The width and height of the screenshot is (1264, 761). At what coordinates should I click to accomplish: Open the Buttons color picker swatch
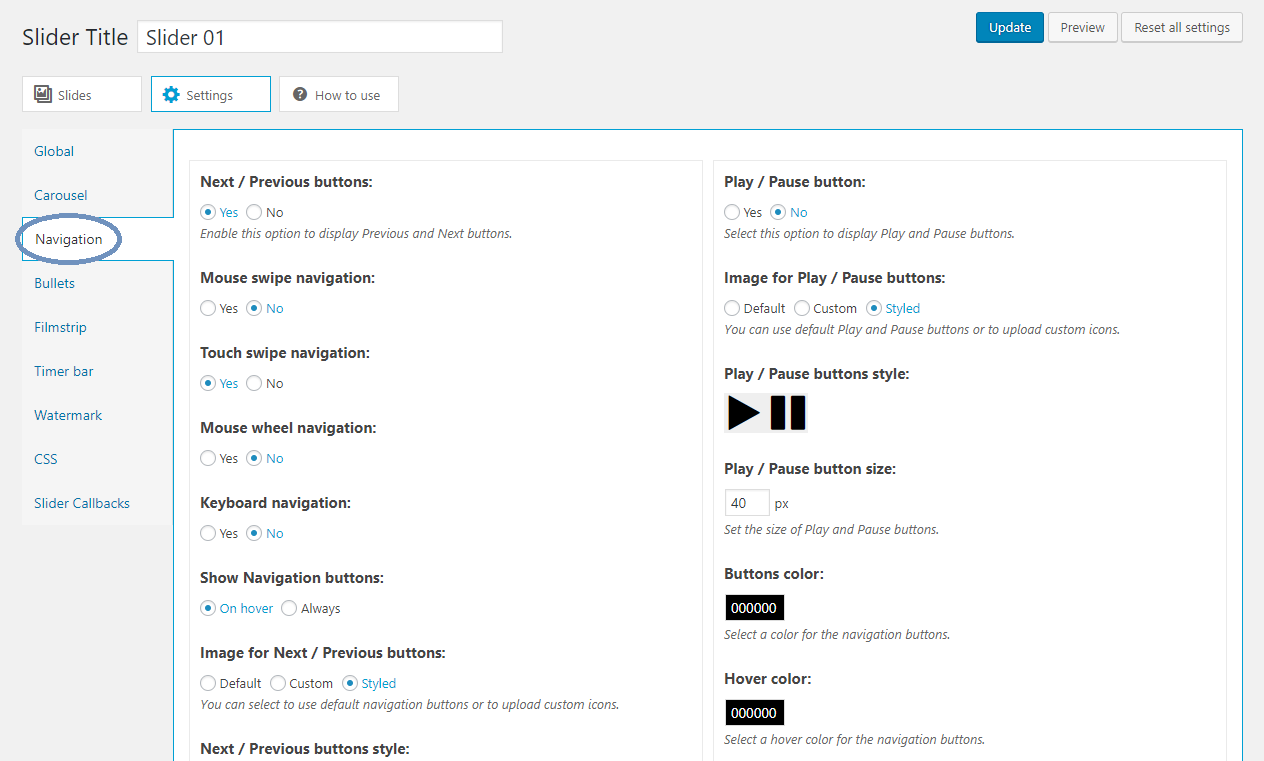755,608
